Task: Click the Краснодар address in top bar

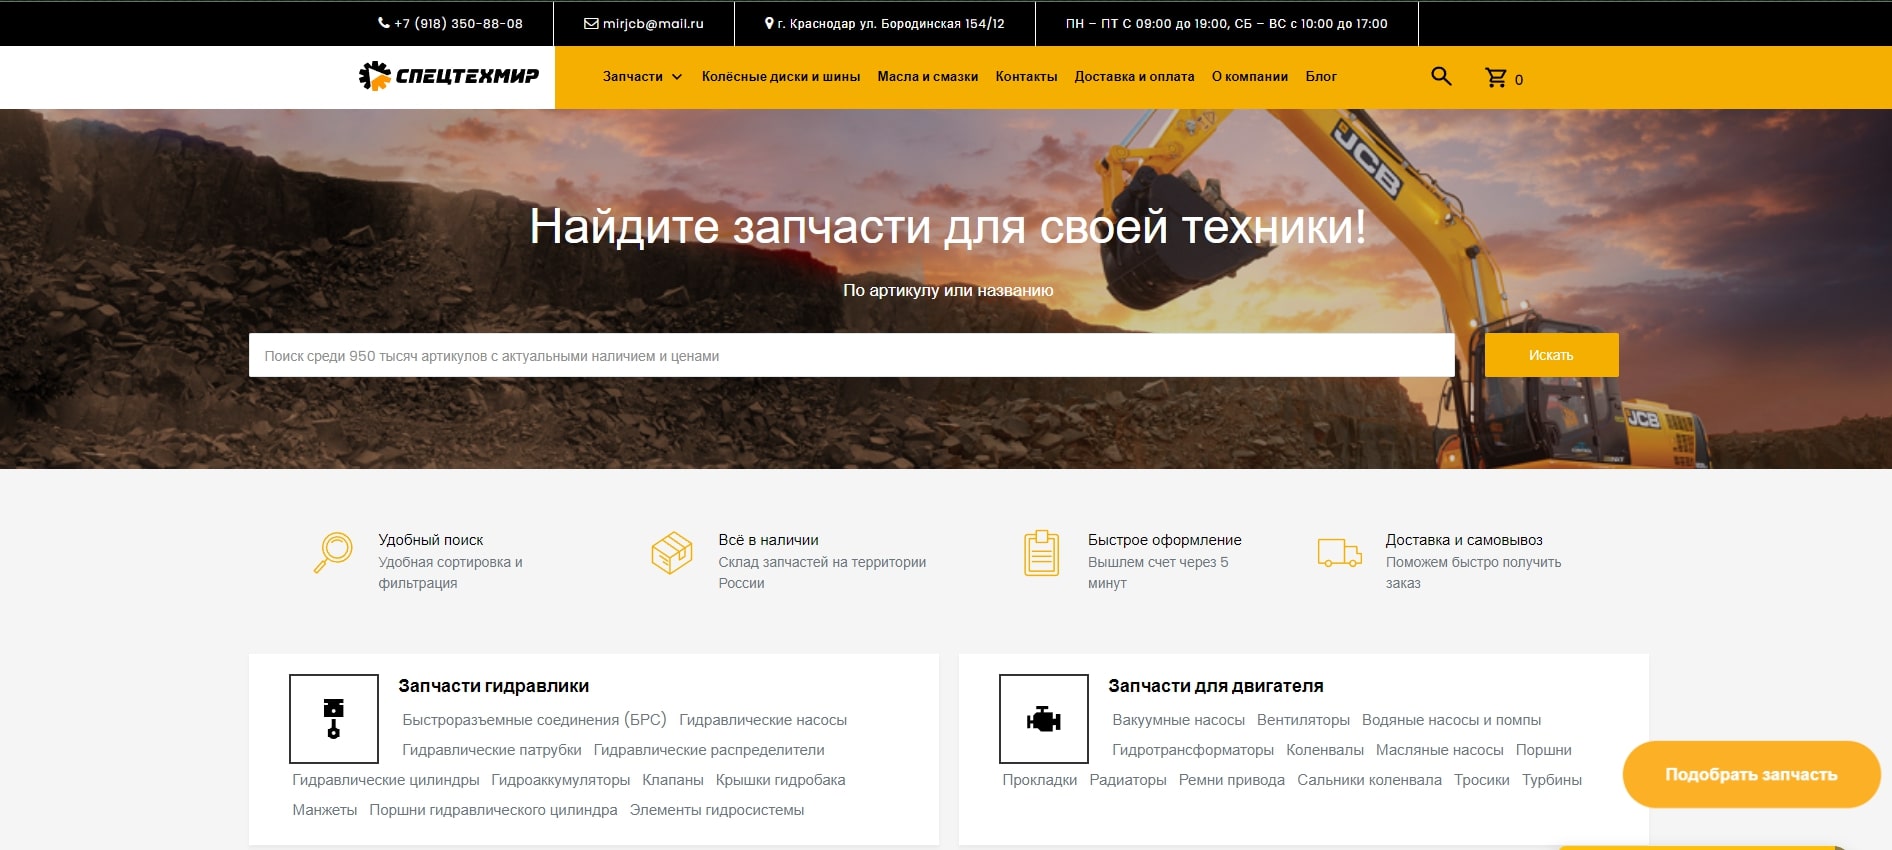Action: pos(884,23)
